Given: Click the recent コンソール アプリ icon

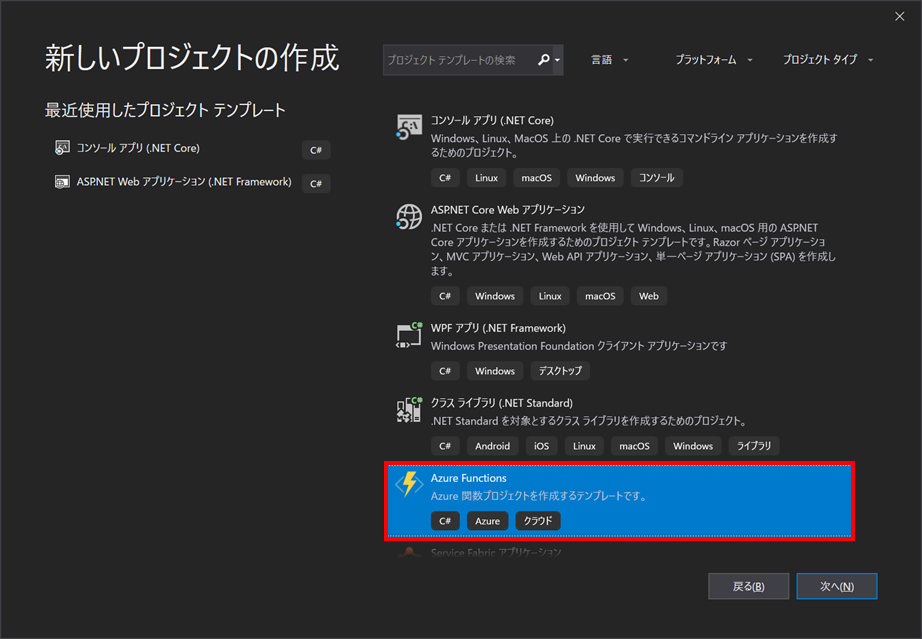Looking at the screenshot, I should point(62,148).
